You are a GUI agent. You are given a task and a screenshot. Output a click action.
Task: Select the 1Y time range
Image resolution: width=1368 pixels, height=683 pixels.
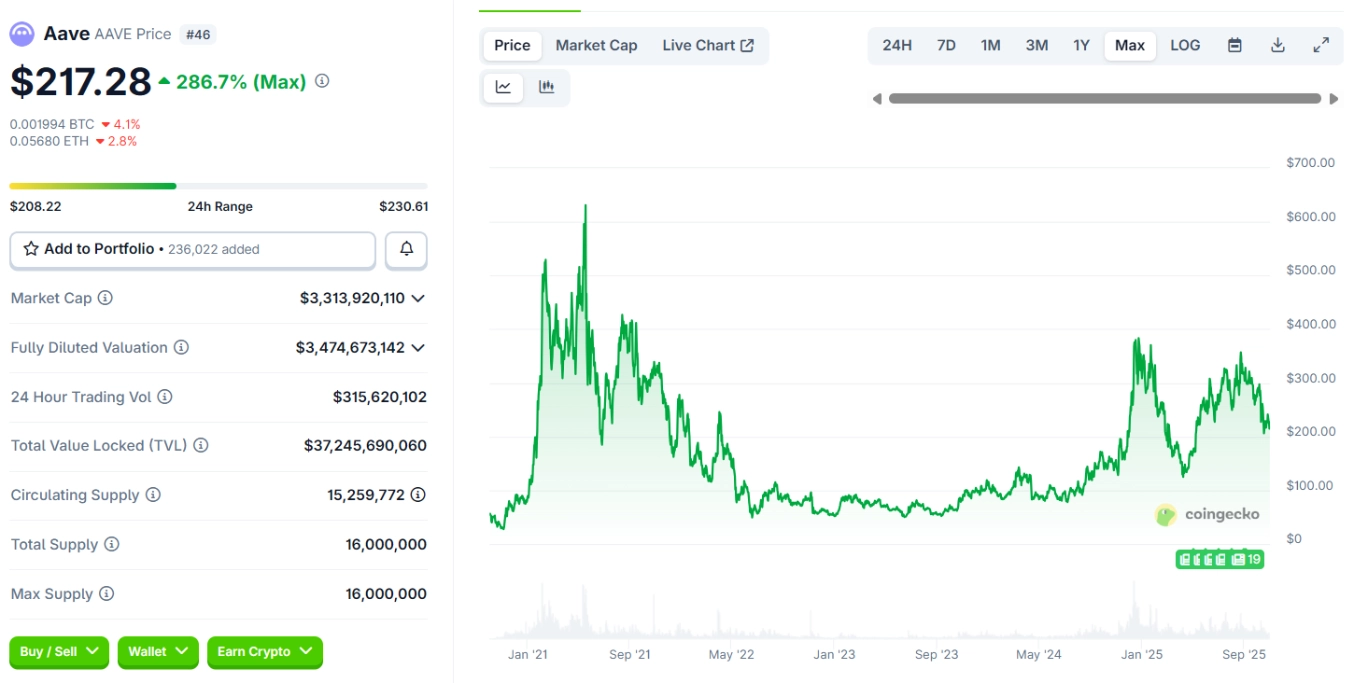(1081, 45)
